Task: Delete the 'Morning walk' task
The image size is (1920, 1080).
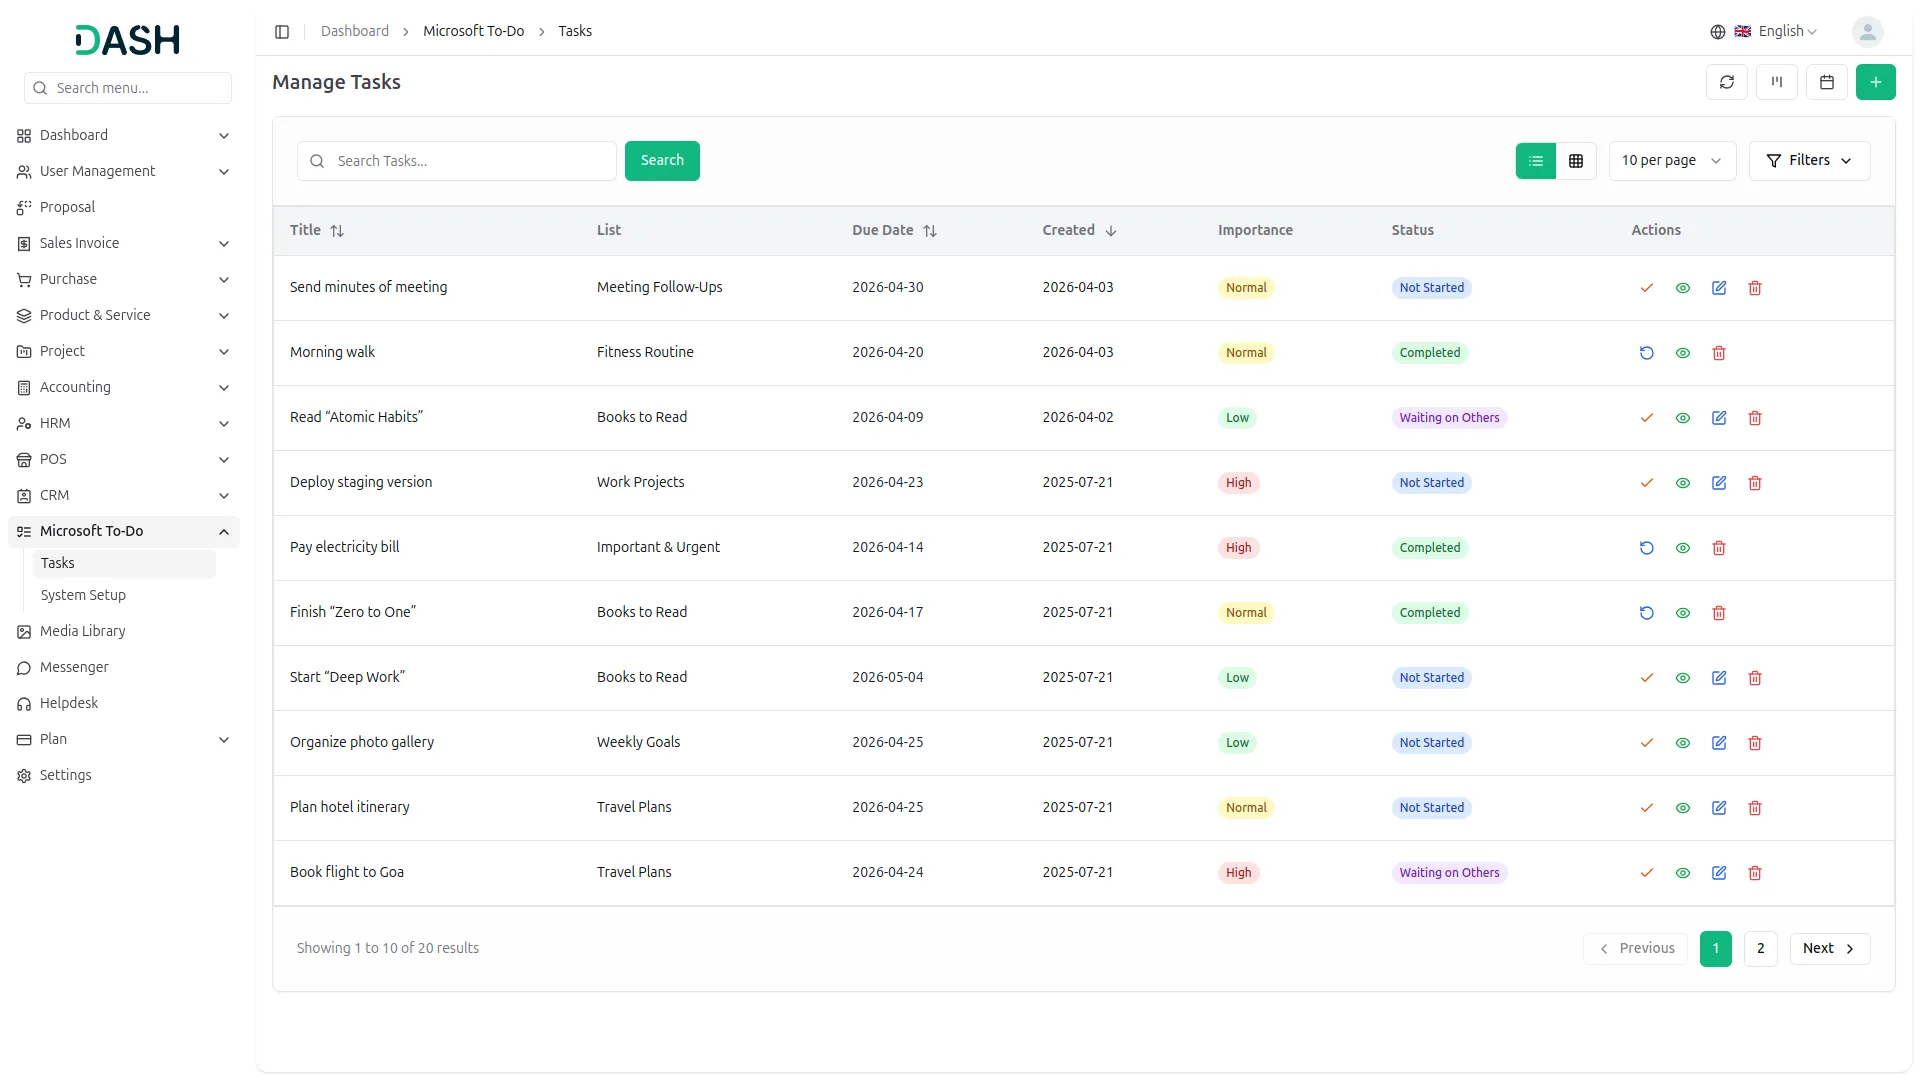Action: [1718, 353]
